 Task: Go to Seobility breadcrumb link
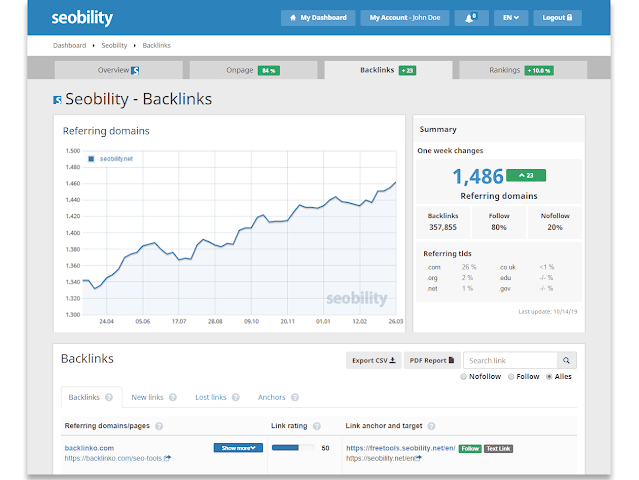(114, 45)
